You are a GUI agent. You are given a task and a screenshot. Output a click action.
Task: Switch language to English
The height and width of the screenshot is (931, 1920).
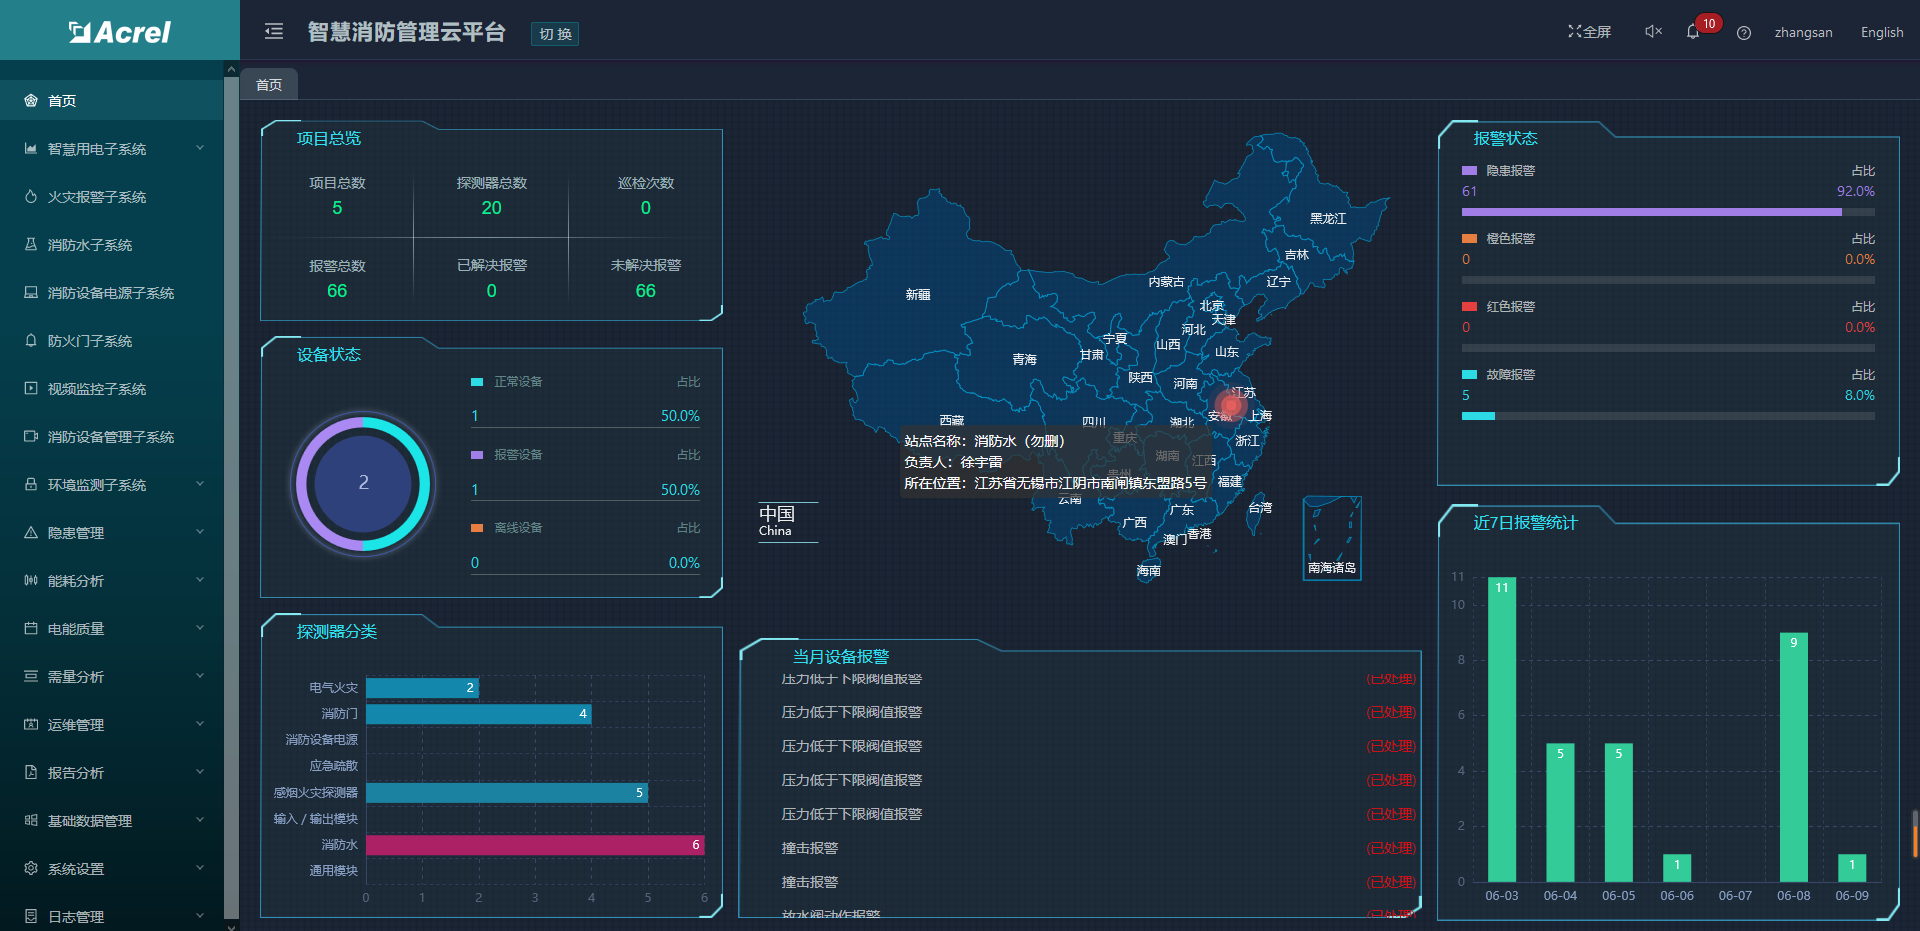(x=1881, y=32)
